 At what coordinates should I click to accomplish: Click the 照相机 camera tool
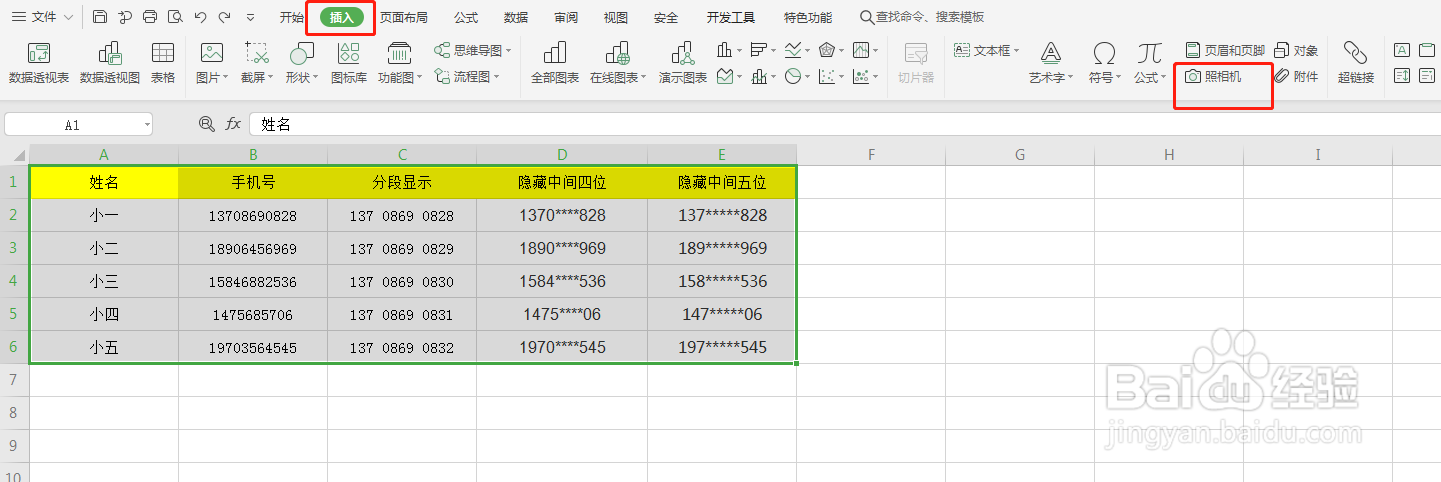click(1213, 76)
